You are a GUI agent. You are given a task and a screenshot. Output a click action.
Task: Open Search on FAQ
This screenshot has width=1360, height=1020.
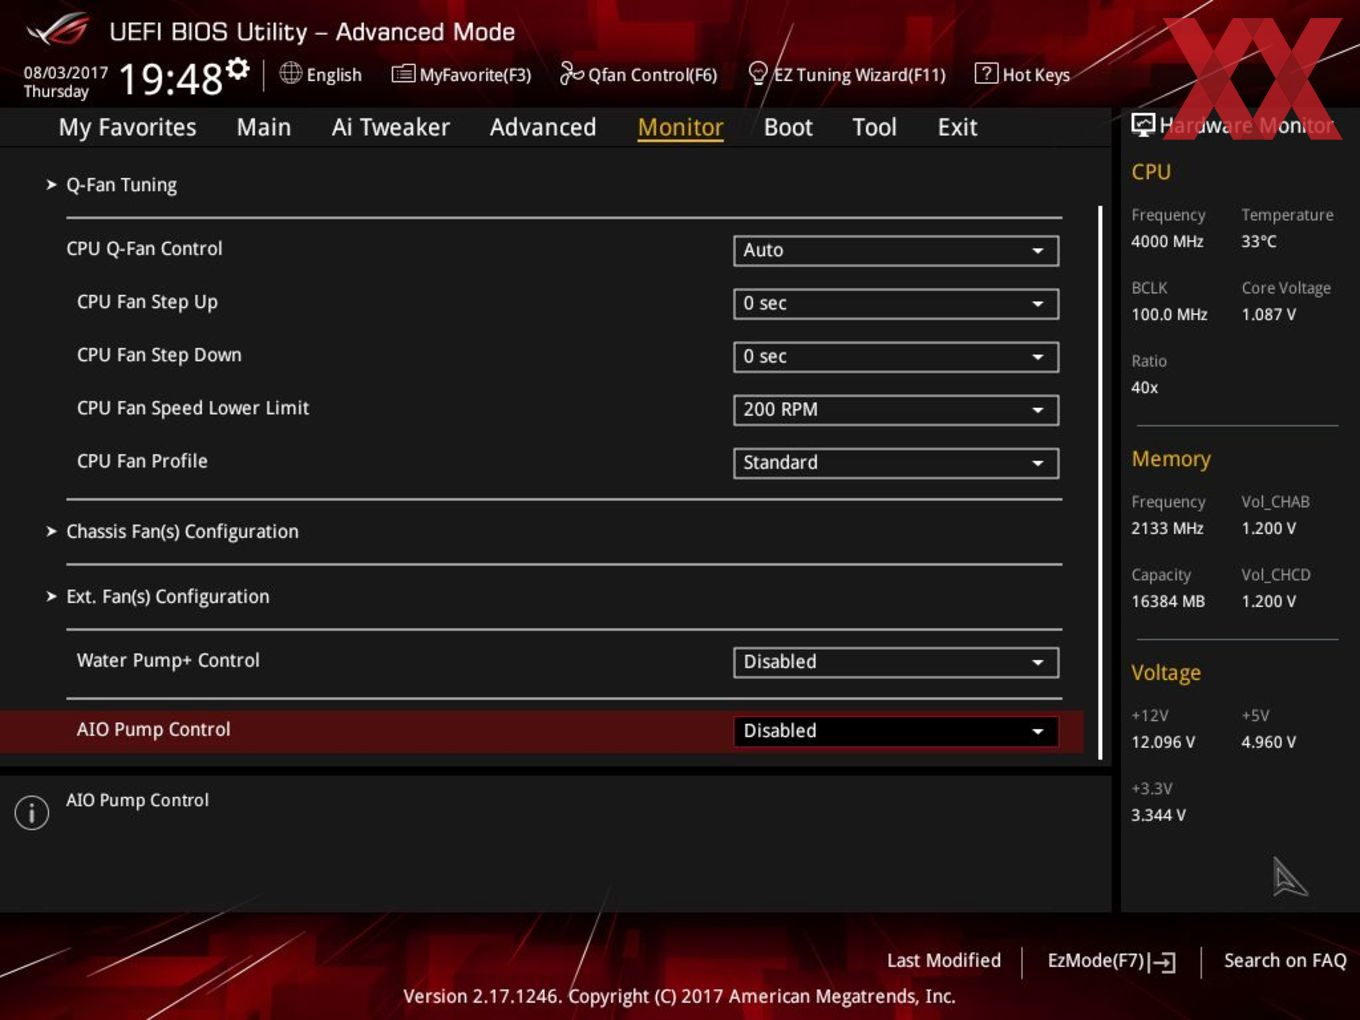1285,961
